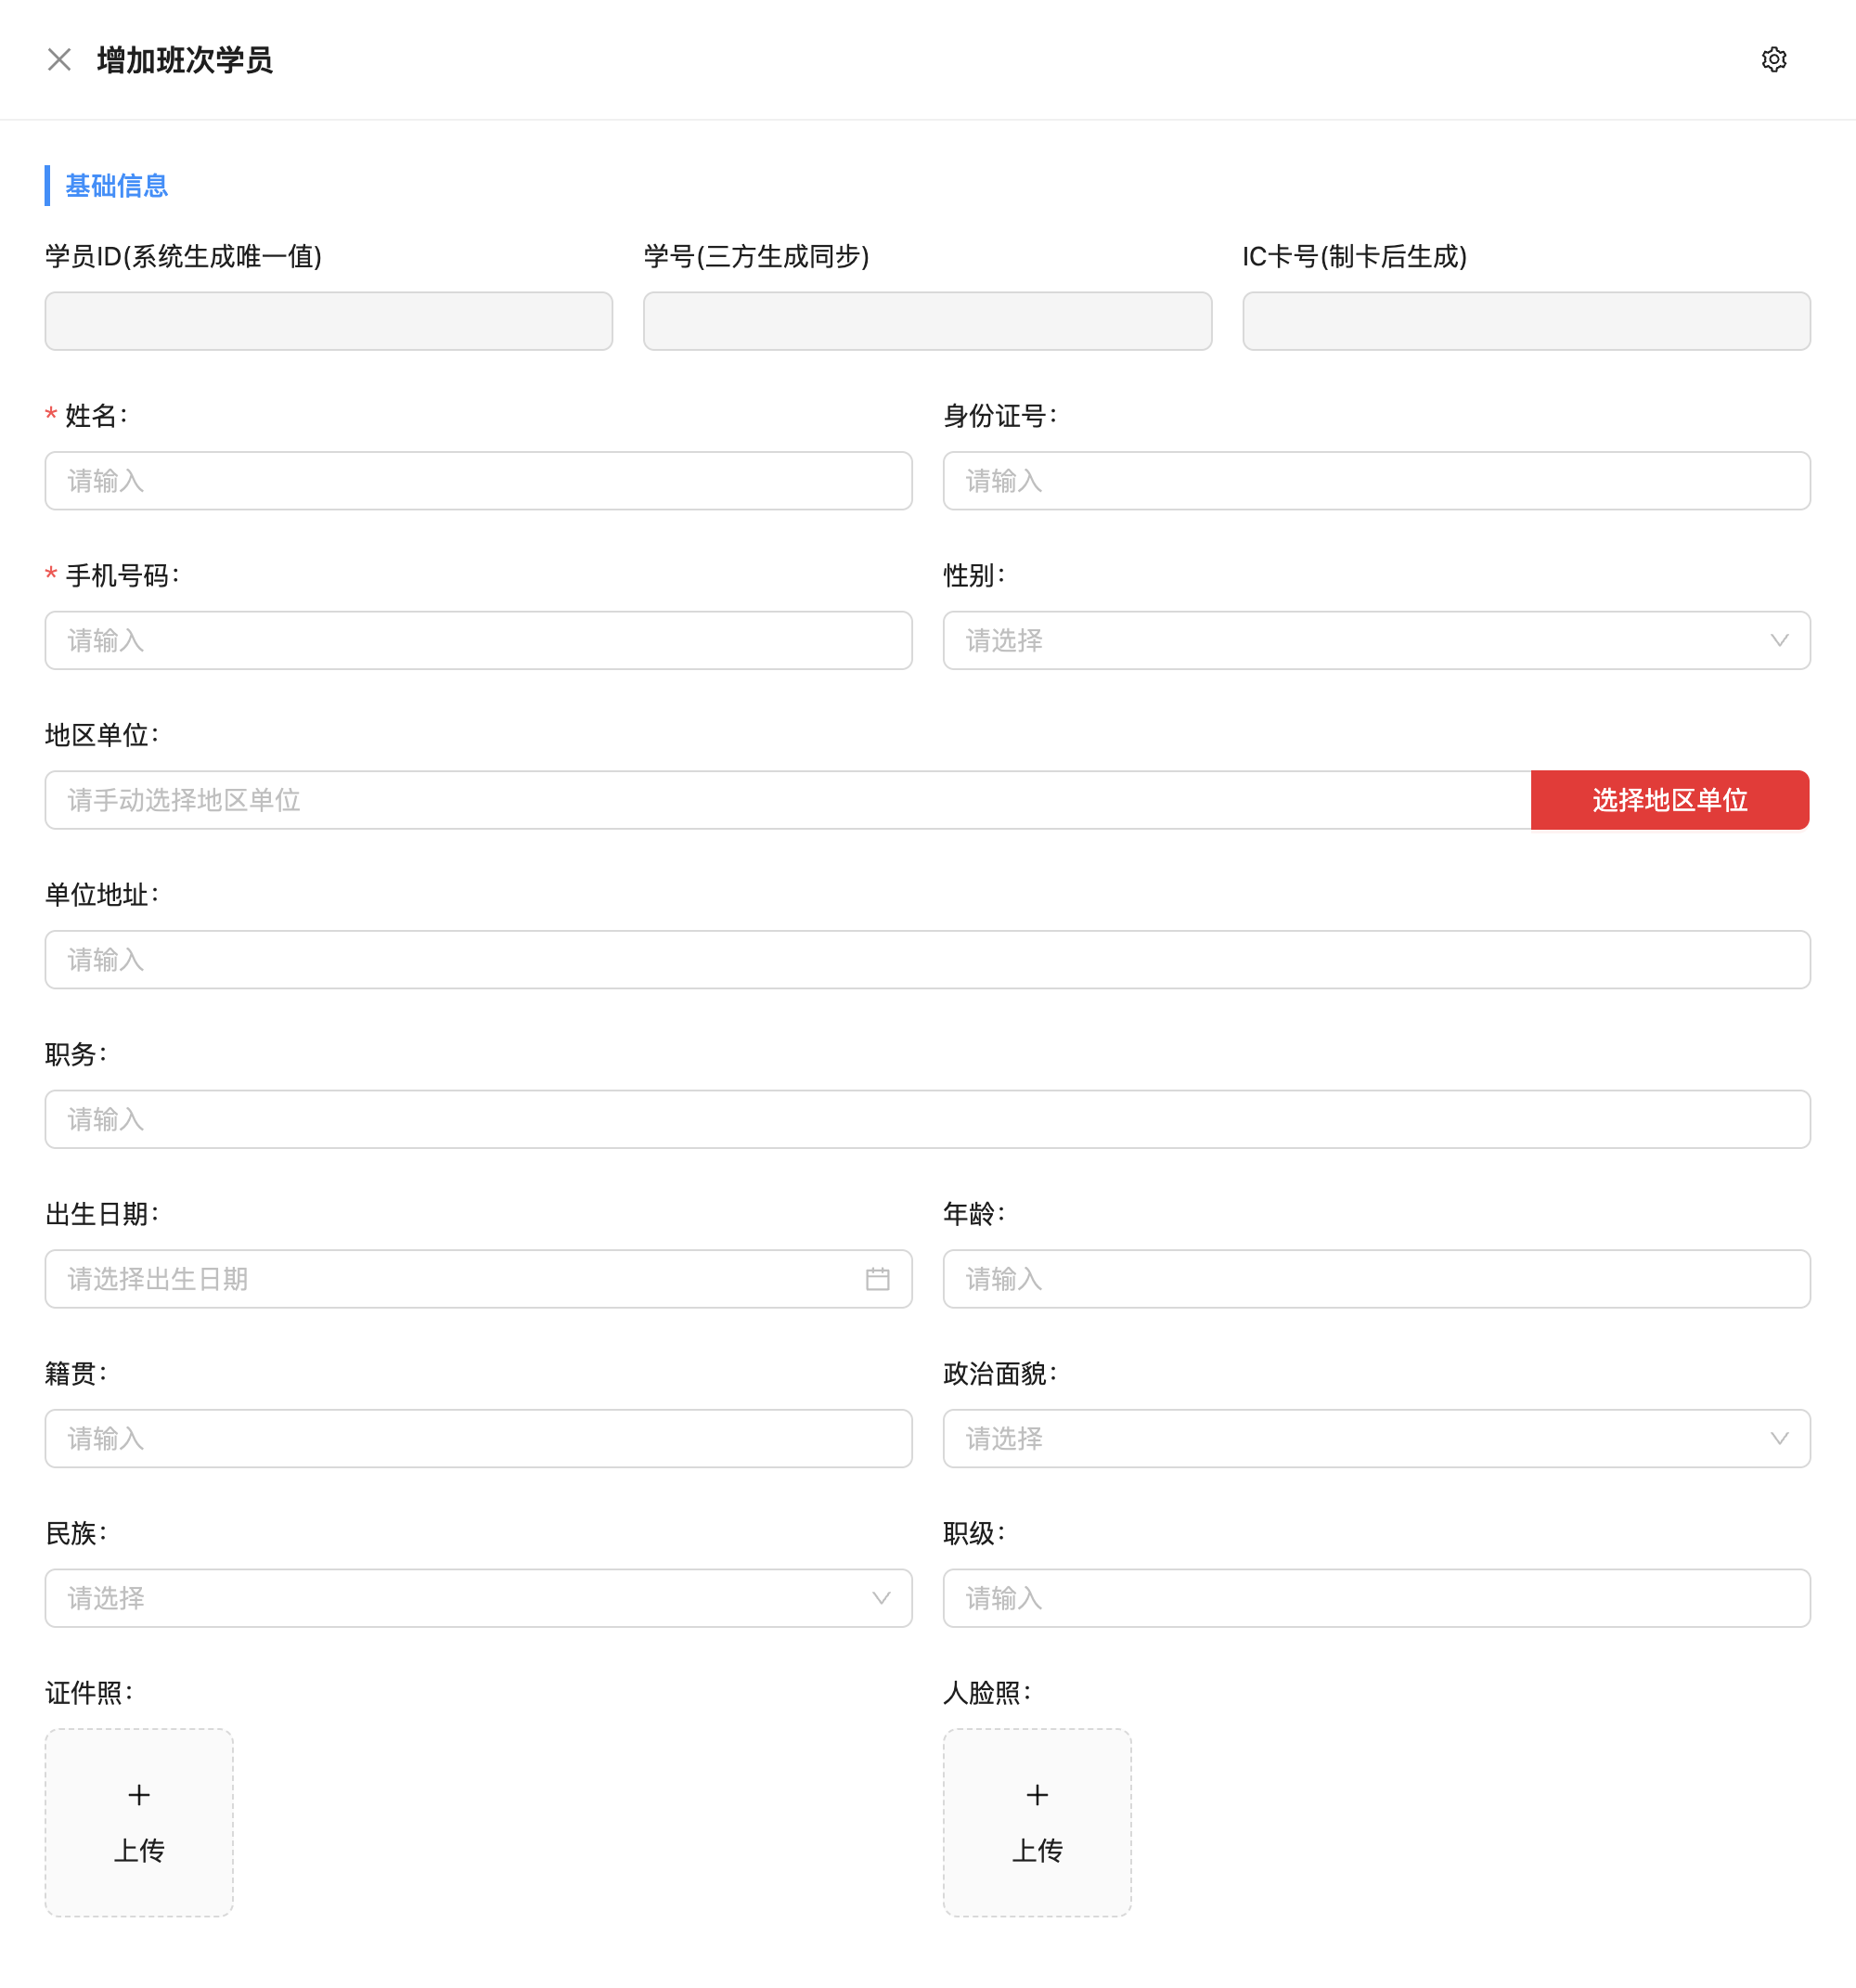
Task: Focus the 年龄 input field
Action: pos(1376,1279)
